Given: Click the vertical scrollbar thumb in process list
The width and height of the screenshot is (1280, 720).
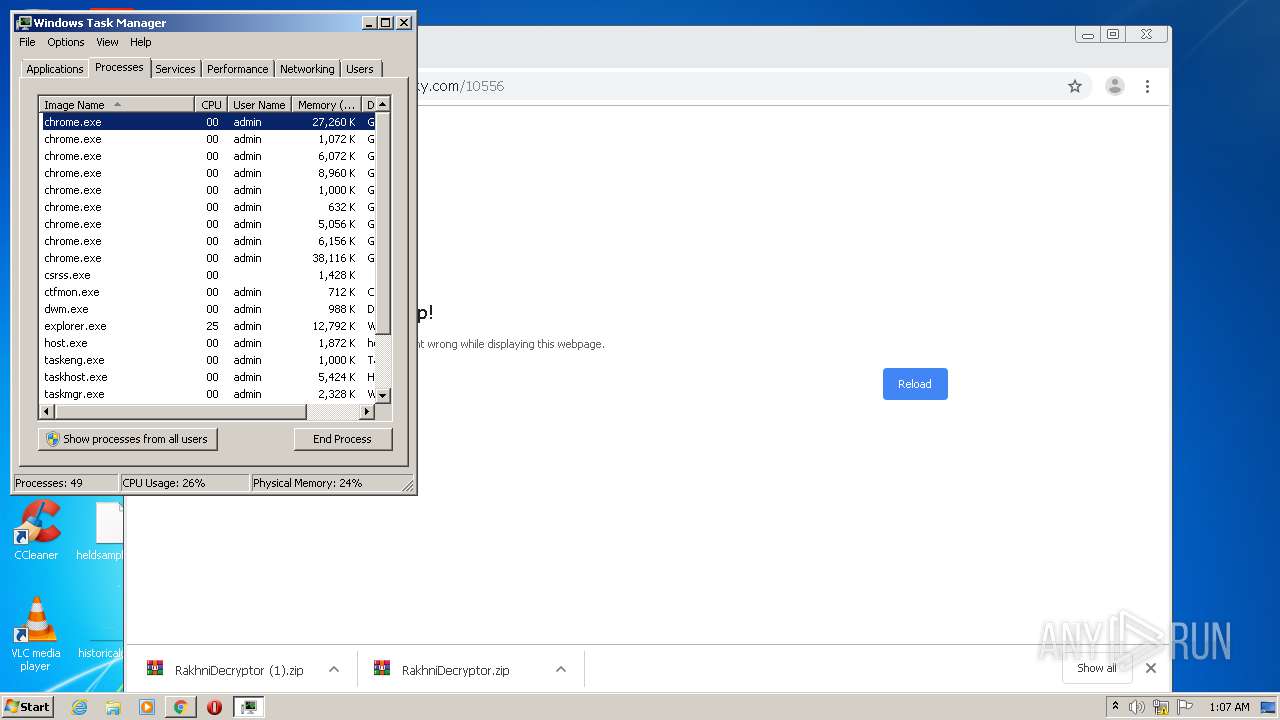Looking at the screenshot, I should click(382, 222).
